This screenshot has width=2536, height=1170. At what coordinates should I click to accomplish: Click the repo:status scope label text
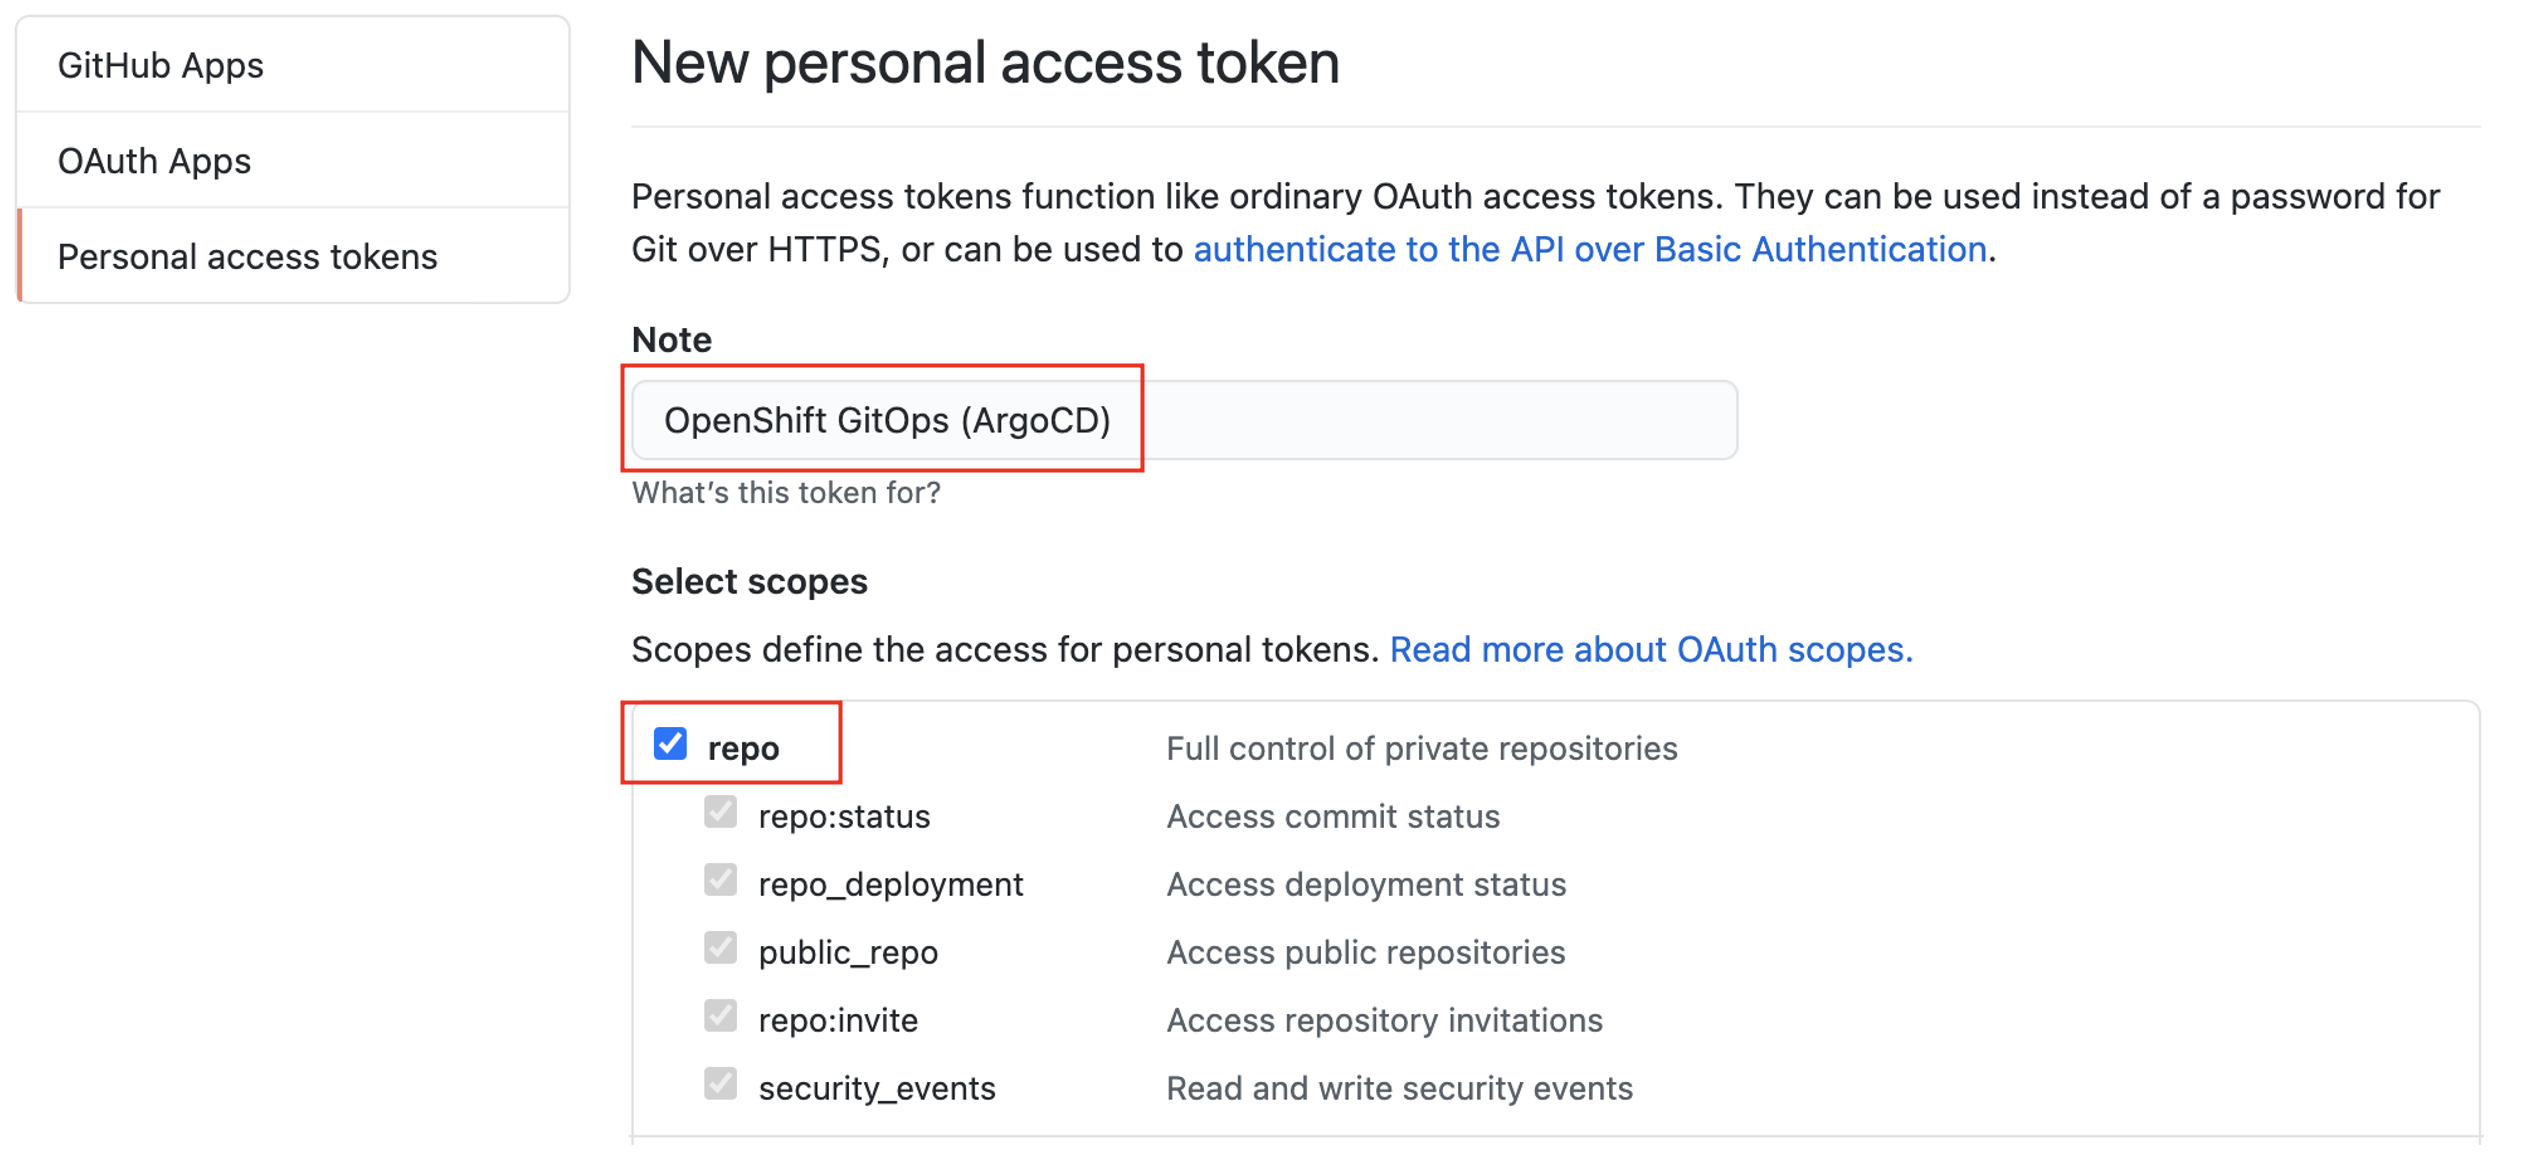[844, 817]
